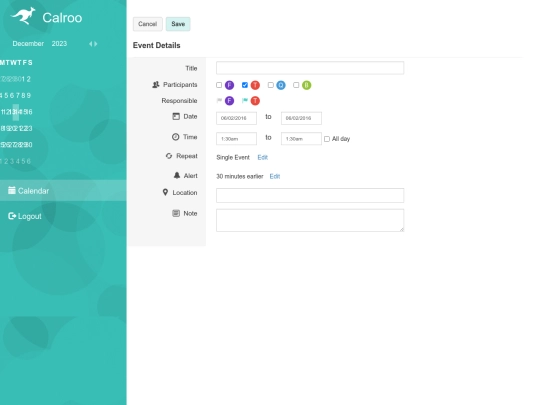This screenshot has height=405, width=540.
Task: Click December month label
Action: [x=28, y=44]
